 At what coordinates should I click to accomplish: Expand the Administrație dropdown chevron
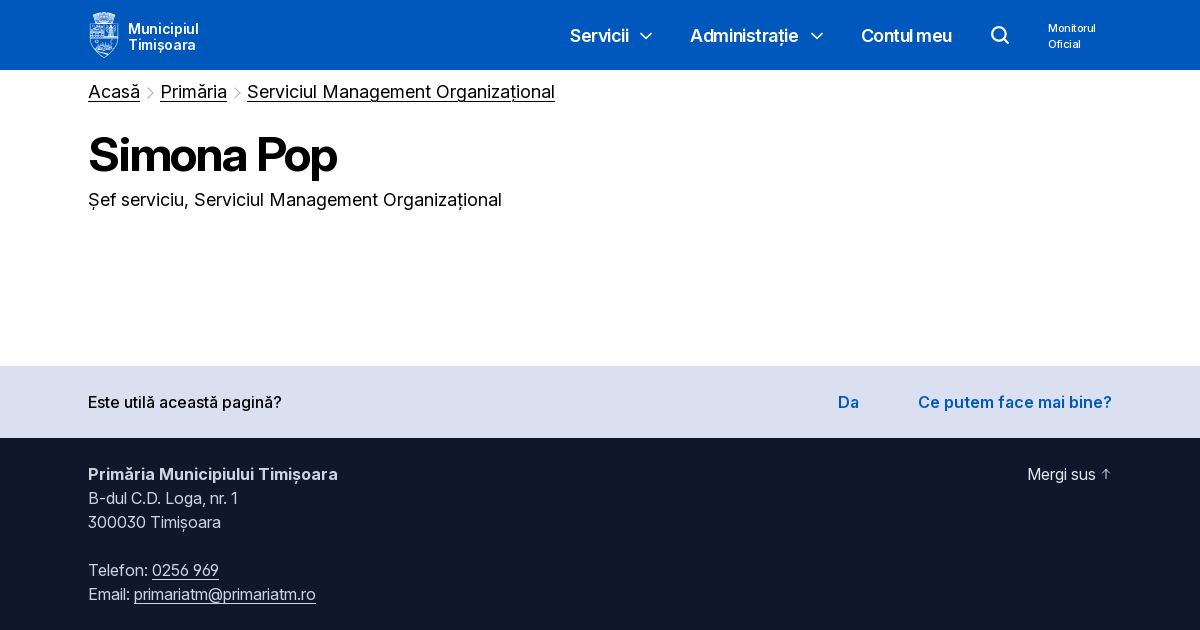(x=817, y=36)
